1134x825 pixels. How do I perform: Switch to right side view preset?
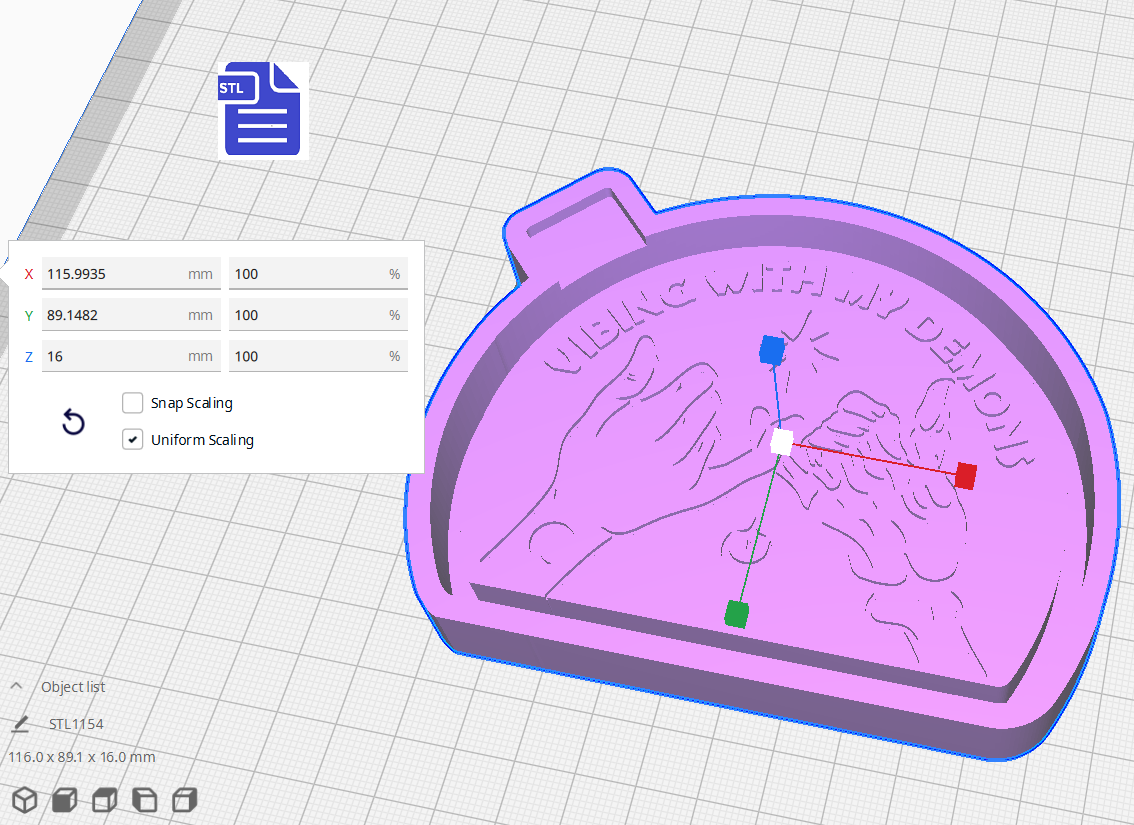pos(184,800)
